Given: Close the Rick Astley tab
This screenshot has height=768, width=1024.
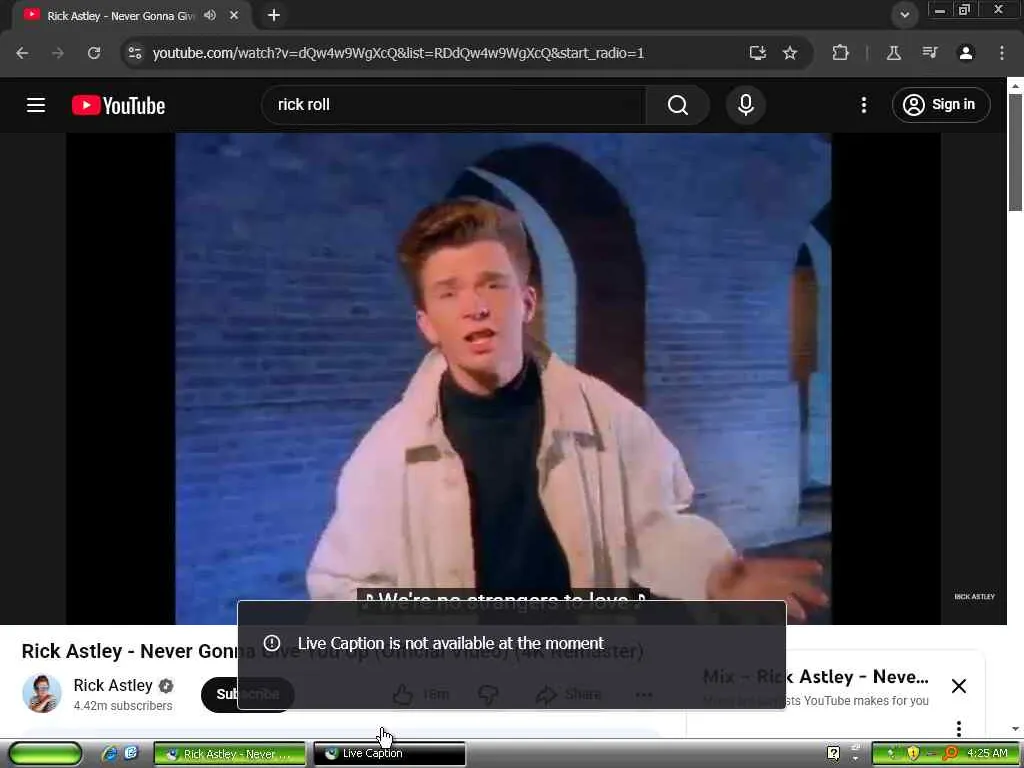Looking at the screenshot, I should pos(234,15).
